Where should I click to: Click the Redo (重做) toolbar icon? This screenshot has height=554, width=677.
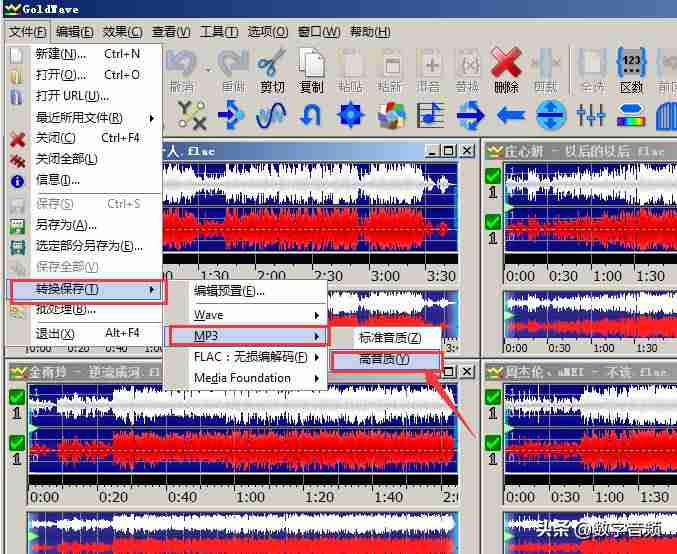[233, 63]
